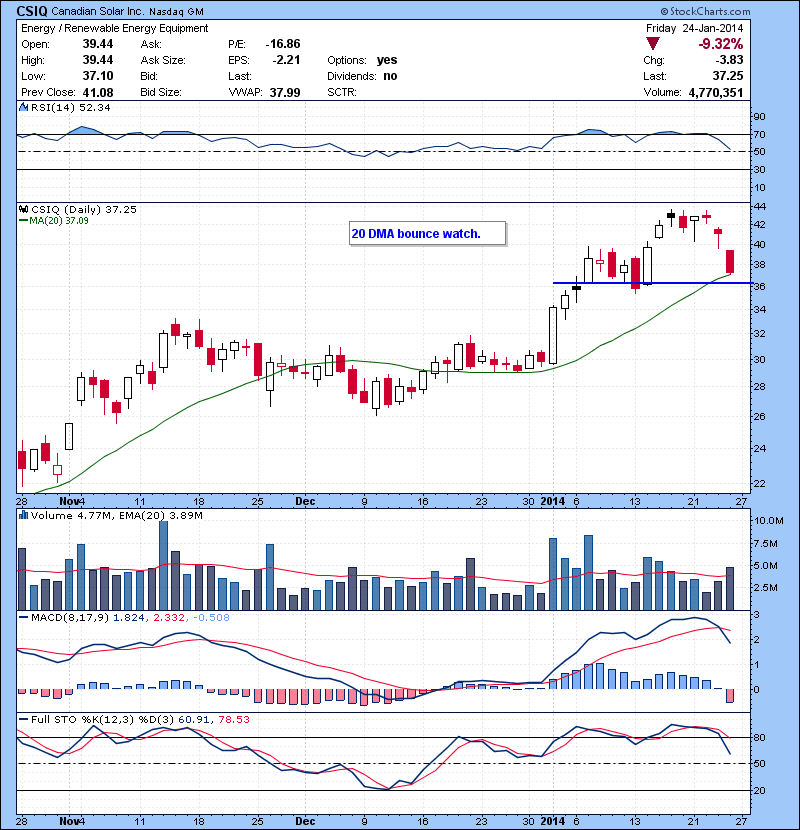Click the Ask Size: label

click(163, 60)
